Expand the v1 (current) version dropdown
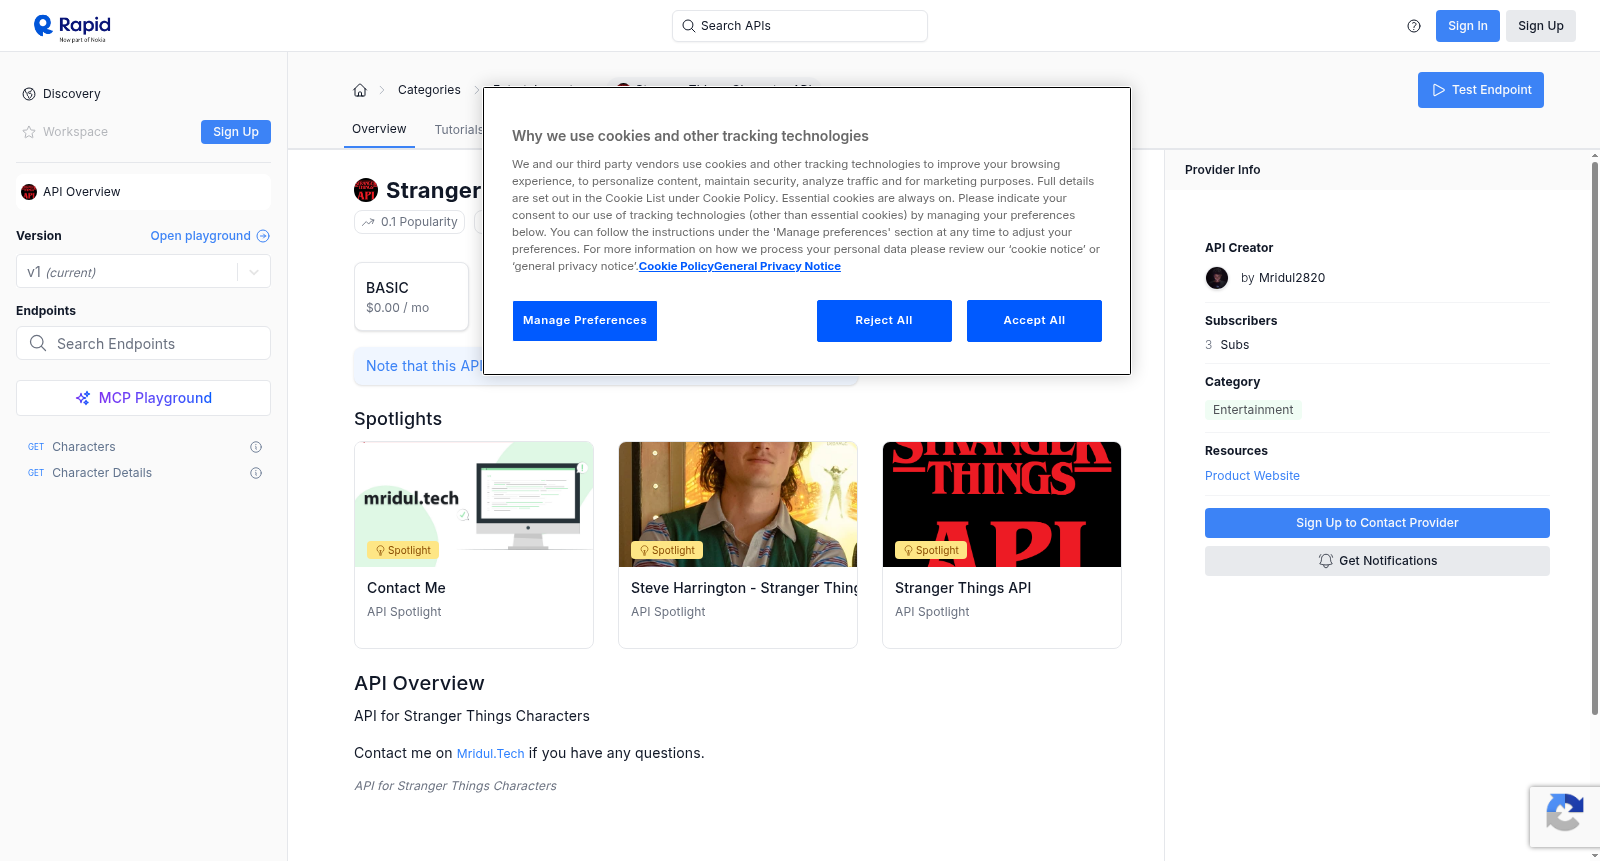1600x861 pixels. click(x=144, y=272)
